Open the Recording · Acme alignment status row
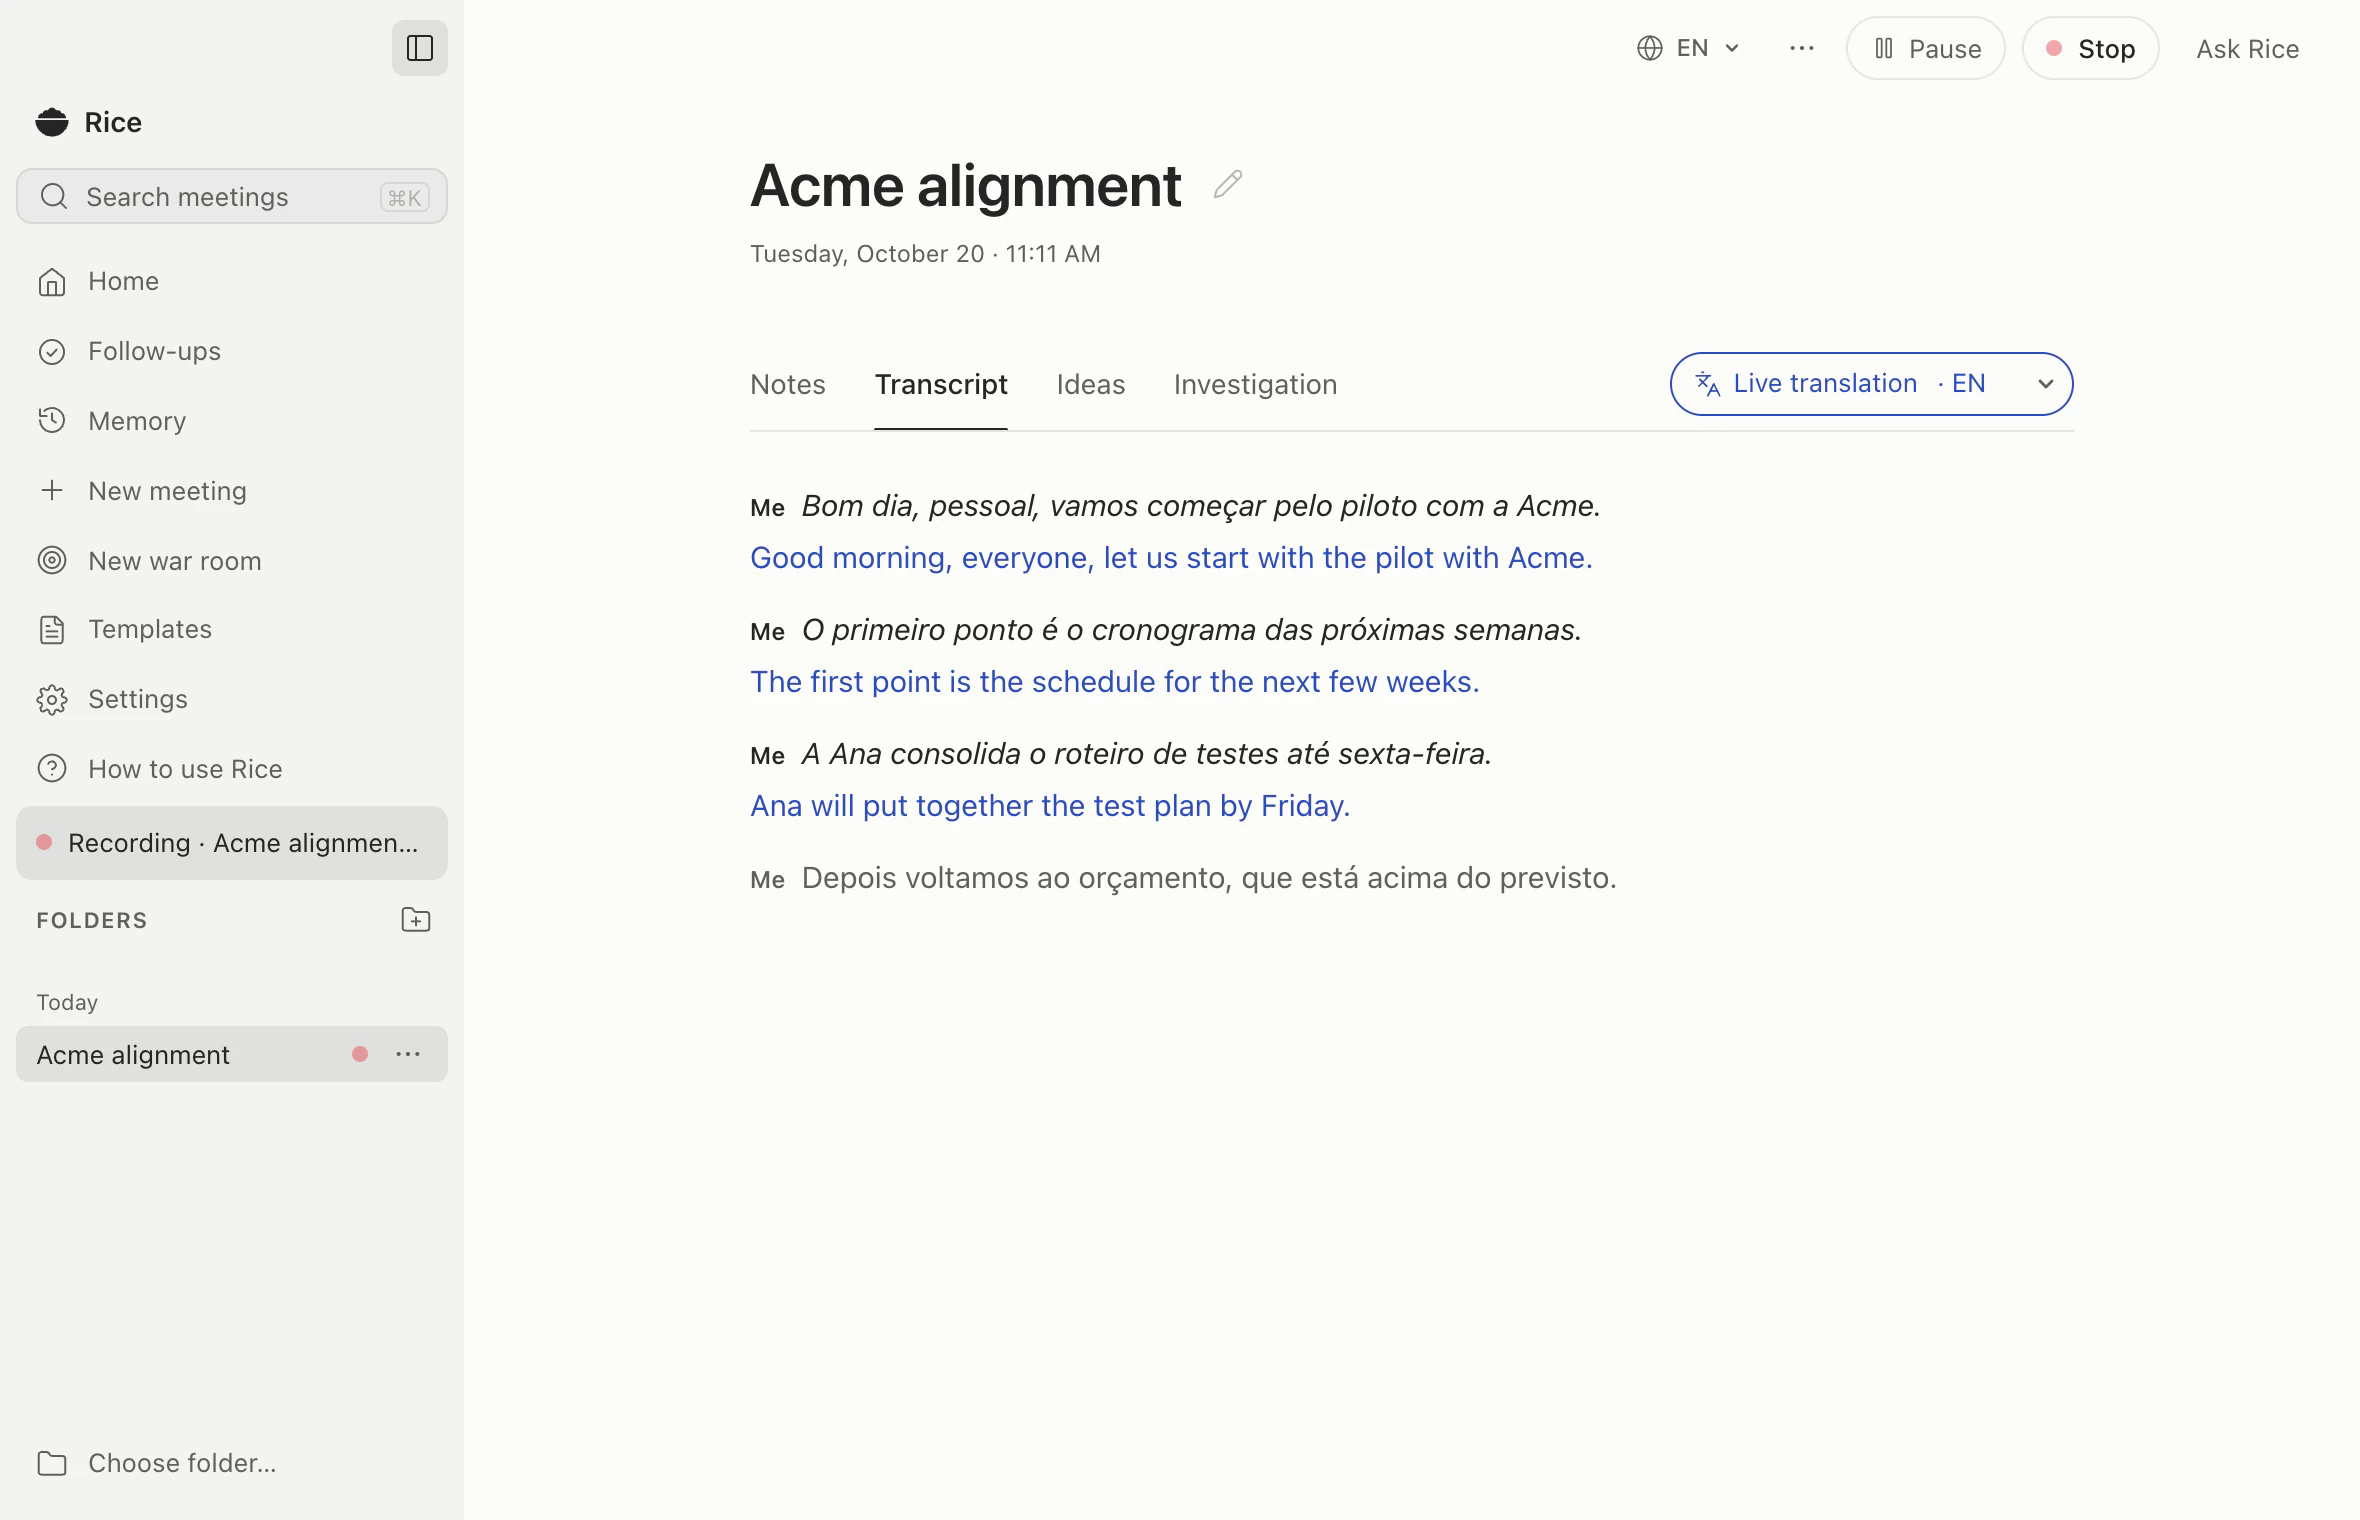This screenshot has height=1520, width=2360. 232,843
